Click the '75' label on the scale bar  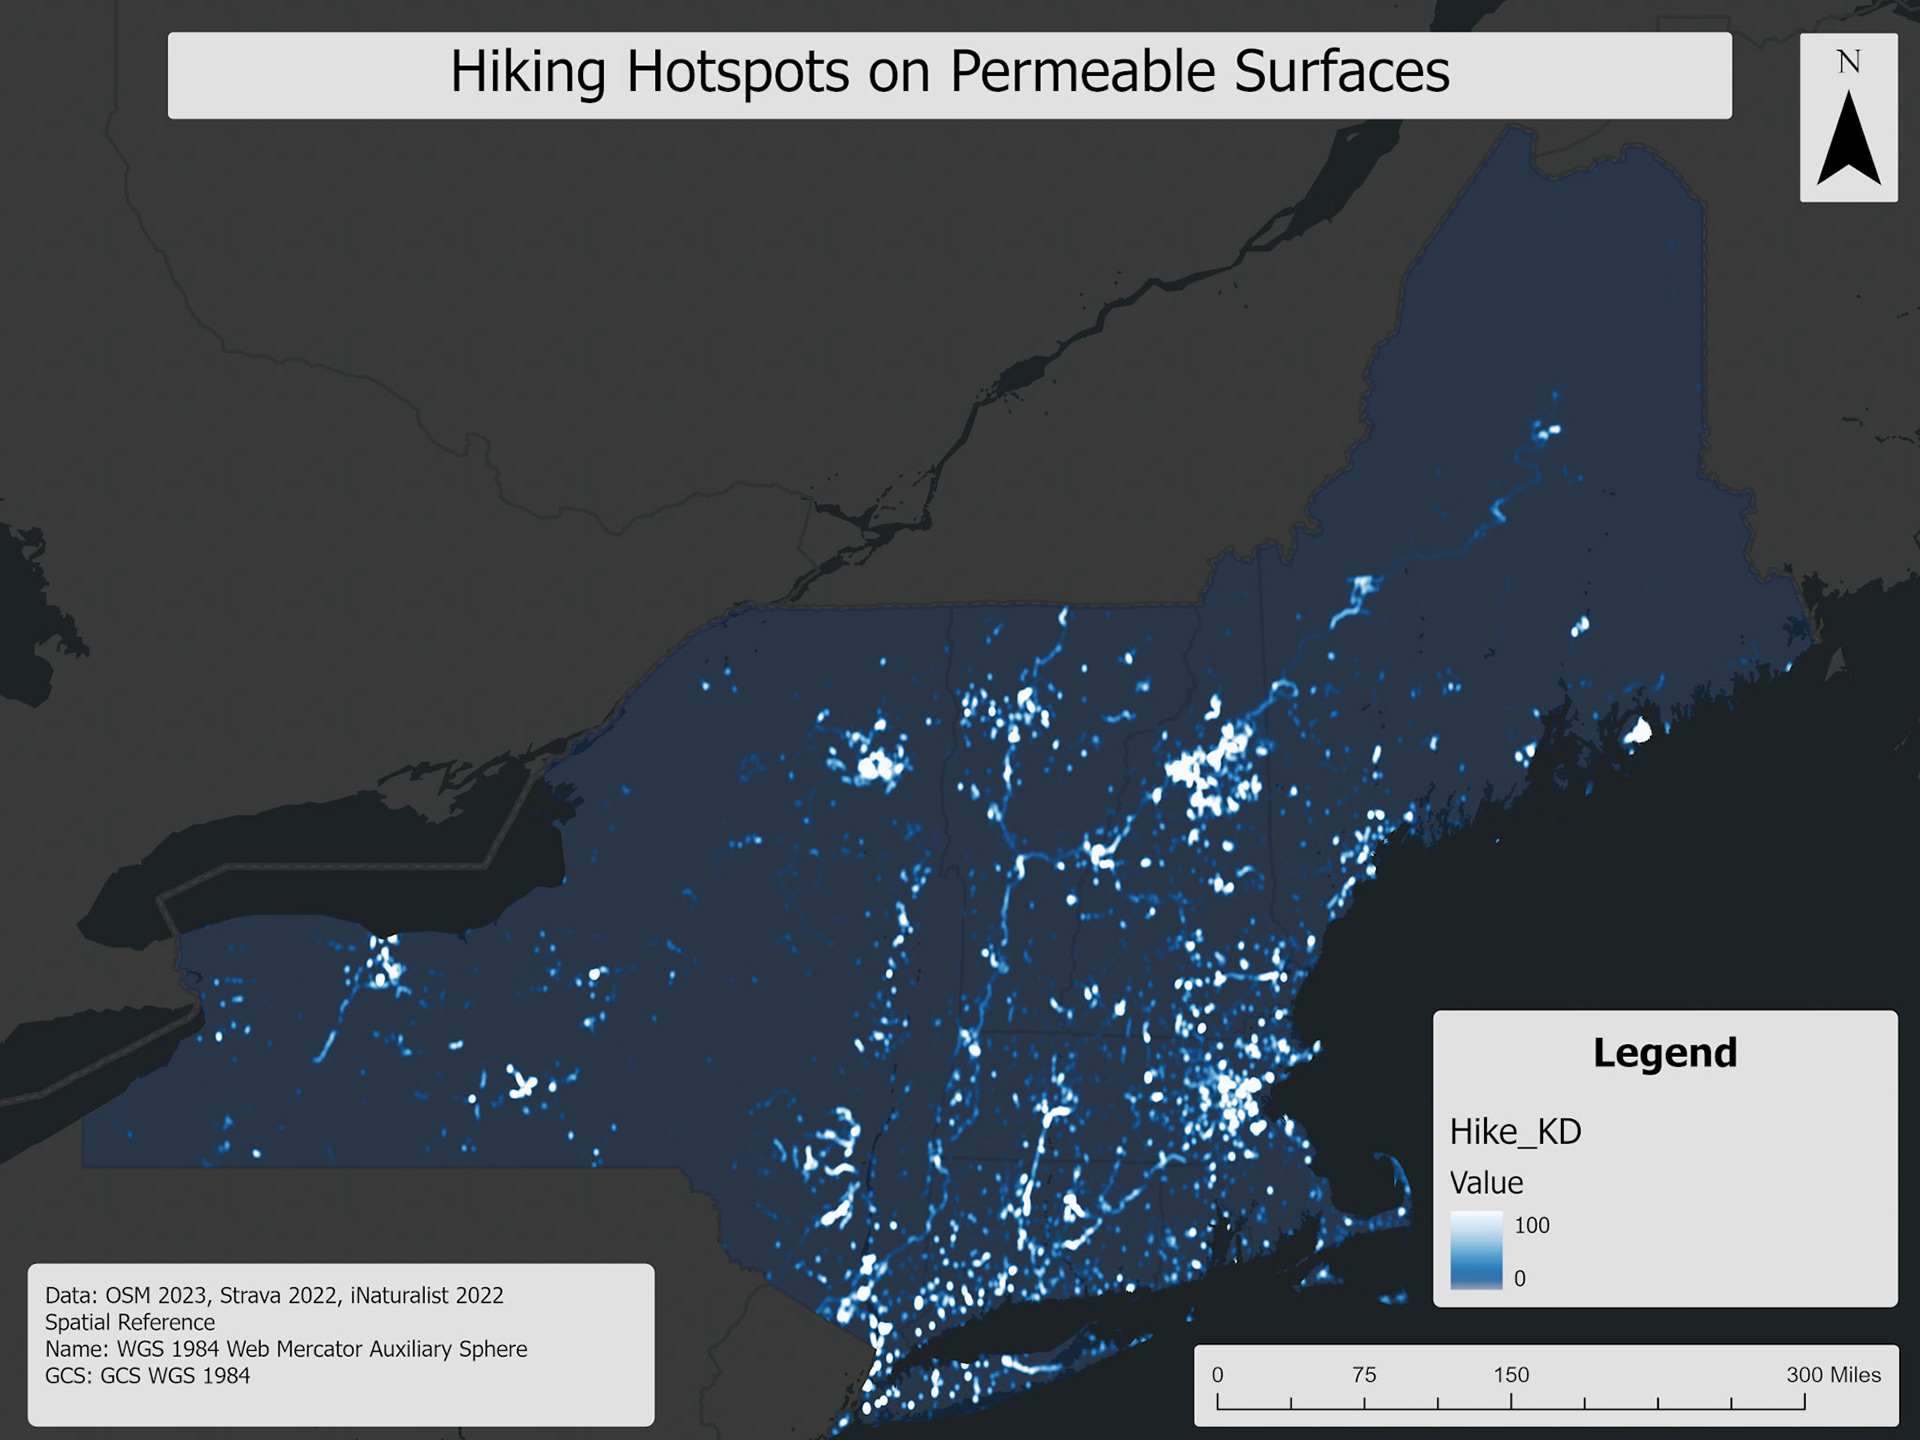[1364, 1375]
